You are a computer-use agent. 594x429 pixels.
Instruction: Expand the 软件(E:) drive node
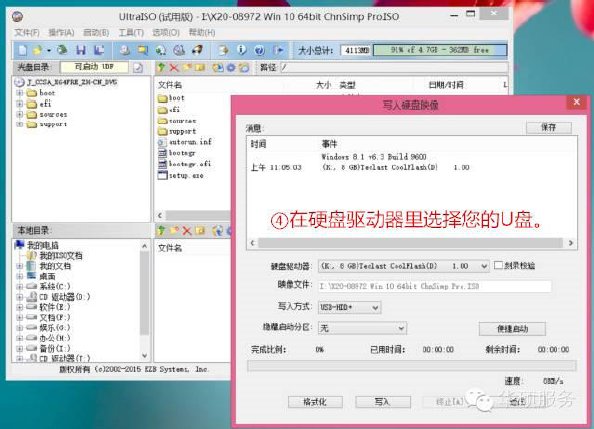pyautogui.click(x=20, y=307)
